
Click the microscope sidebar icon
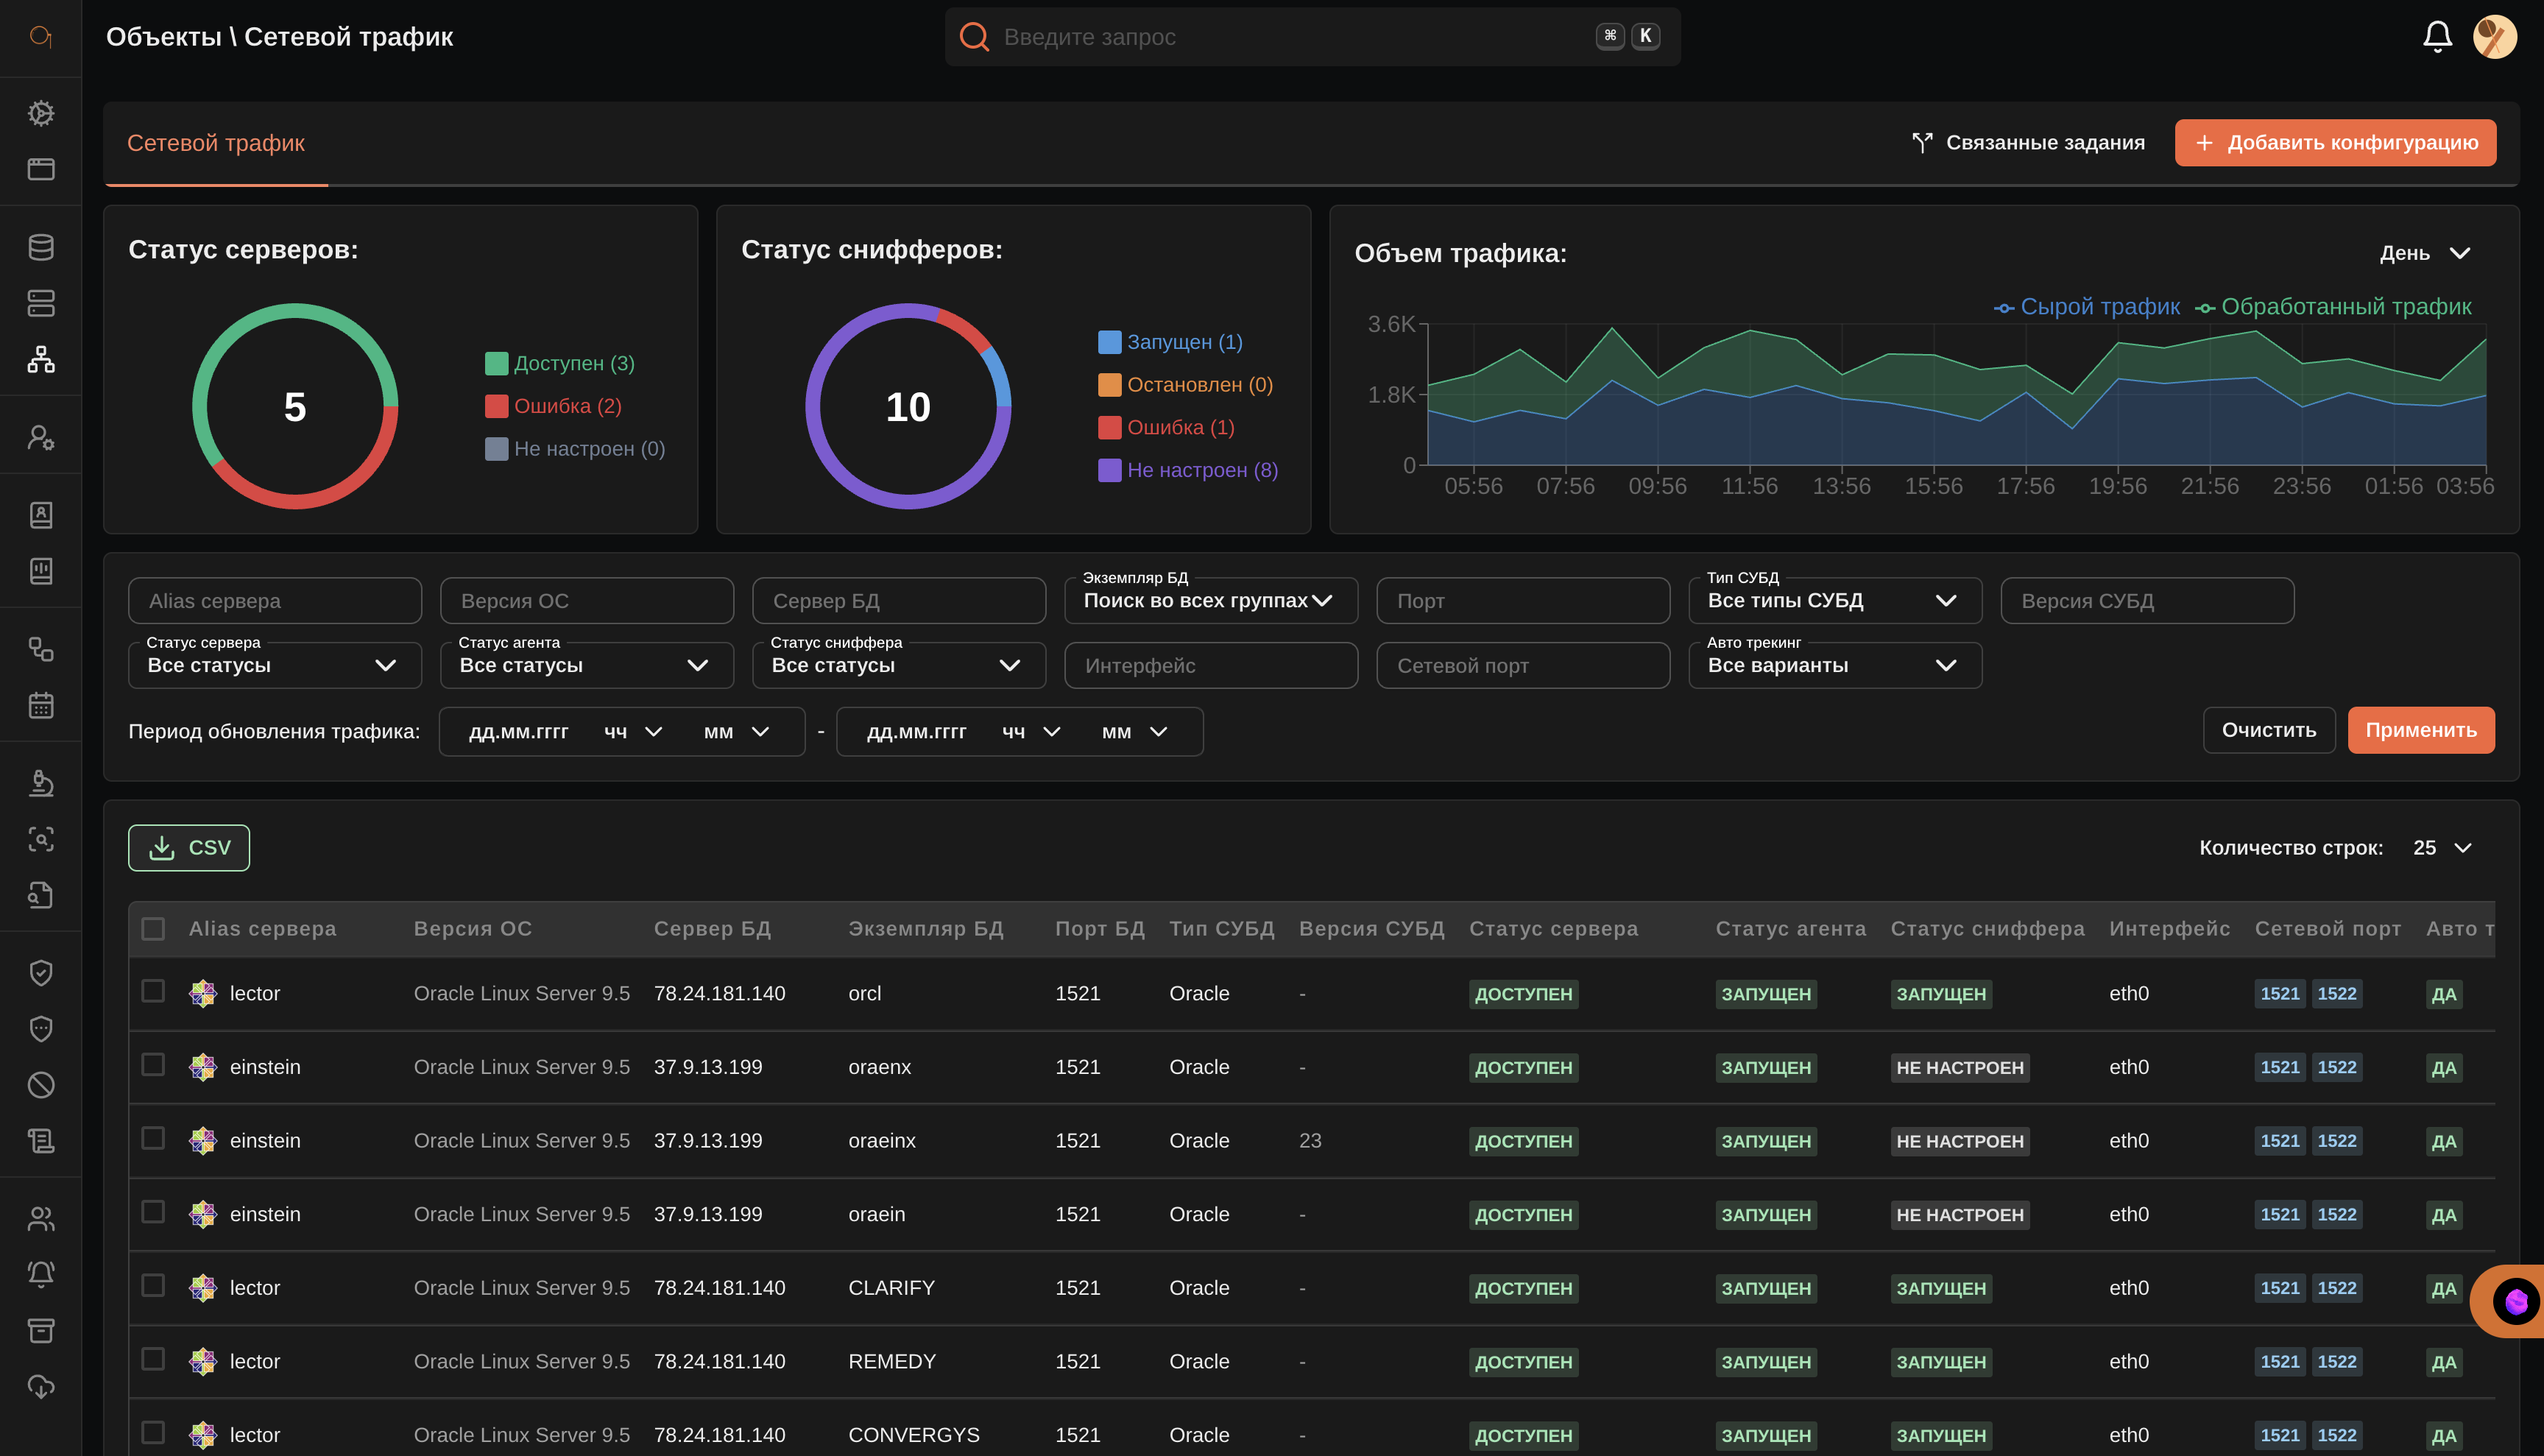[41, 783]
